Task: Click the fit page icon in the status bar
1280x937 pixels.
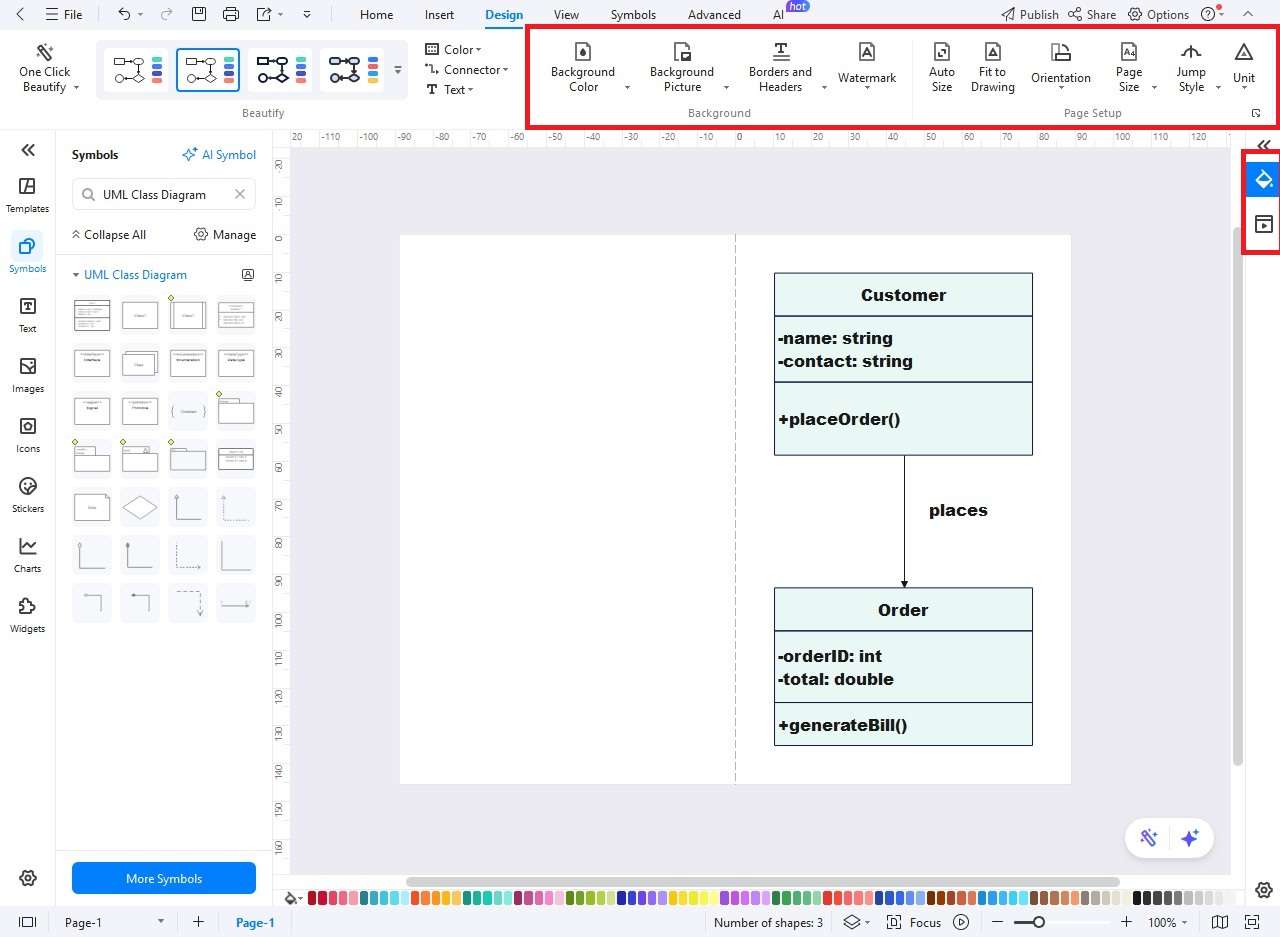Action: (x=1219, y=922)
